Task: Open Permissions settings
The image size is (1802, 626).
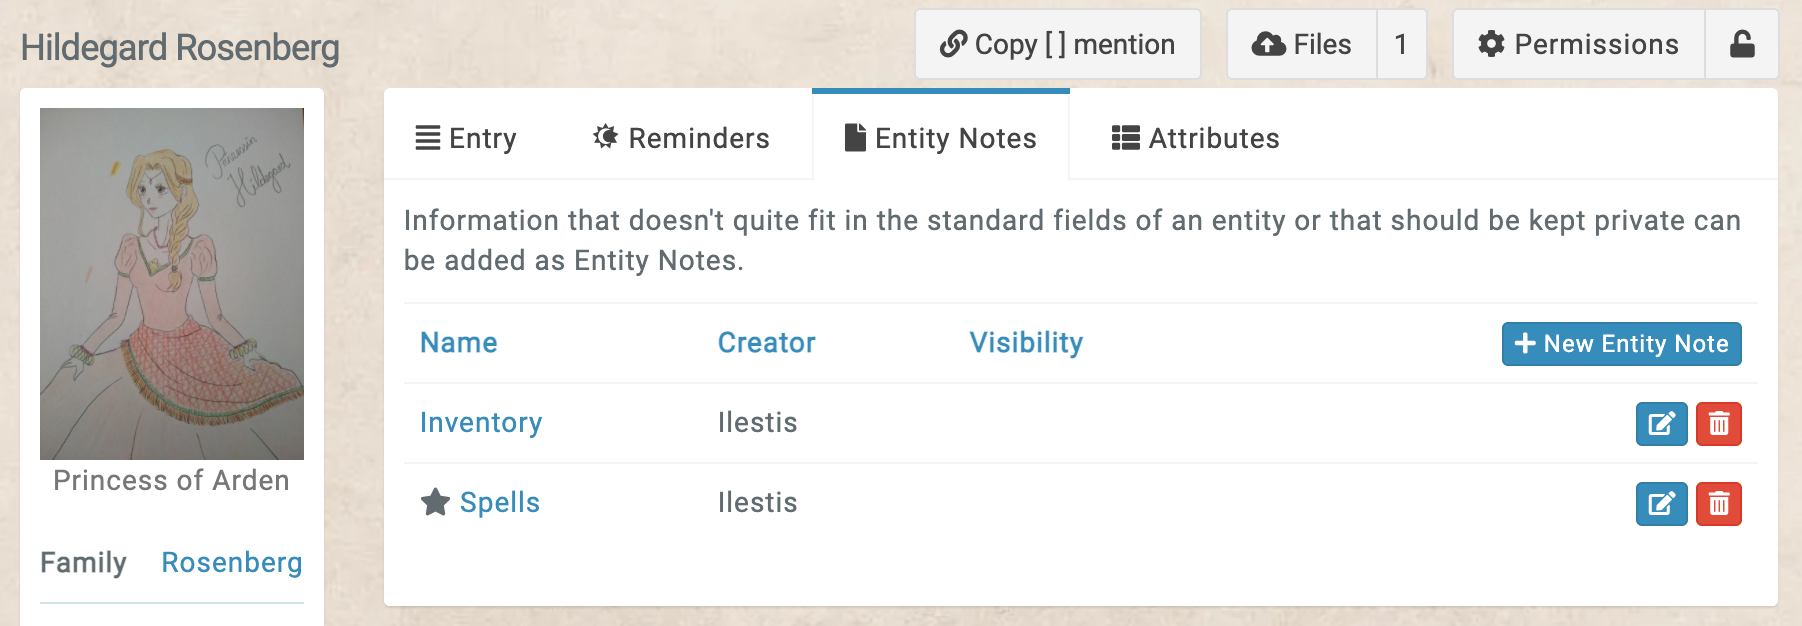Action: pyautogui.click(x=1579, y=44)
